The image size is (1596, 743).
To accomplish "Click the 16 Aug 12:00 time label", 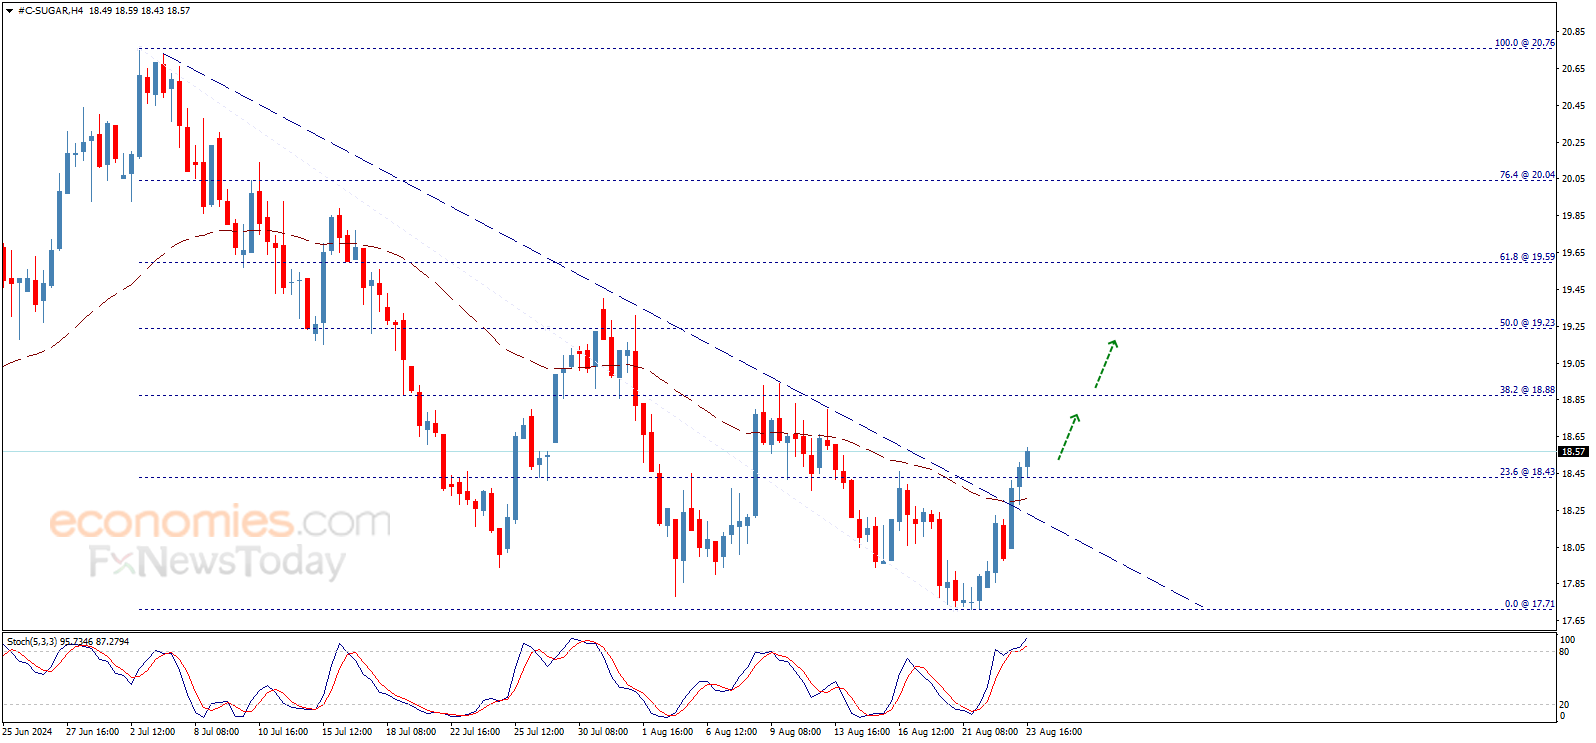I will pos(925,732).
